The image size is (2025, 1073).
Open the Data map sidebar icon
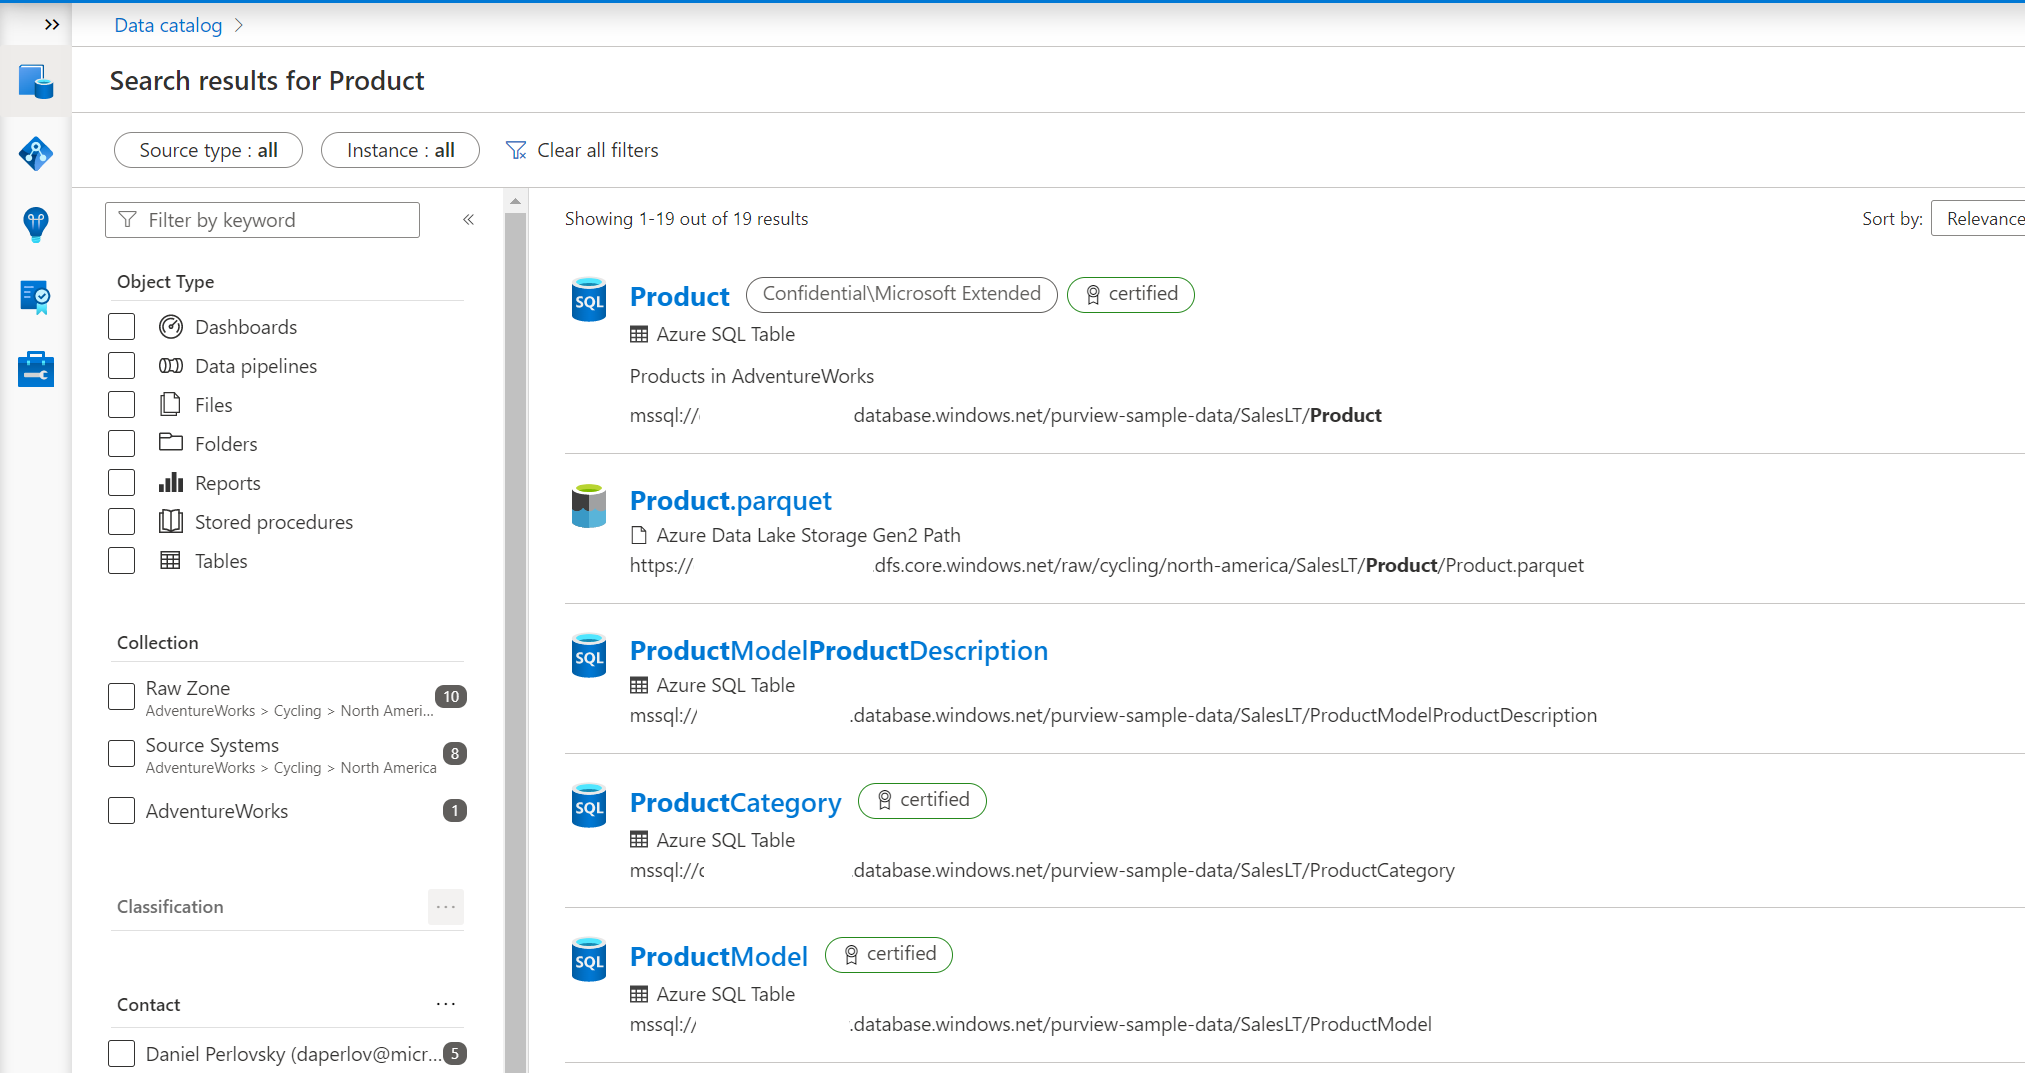[36, 154]
